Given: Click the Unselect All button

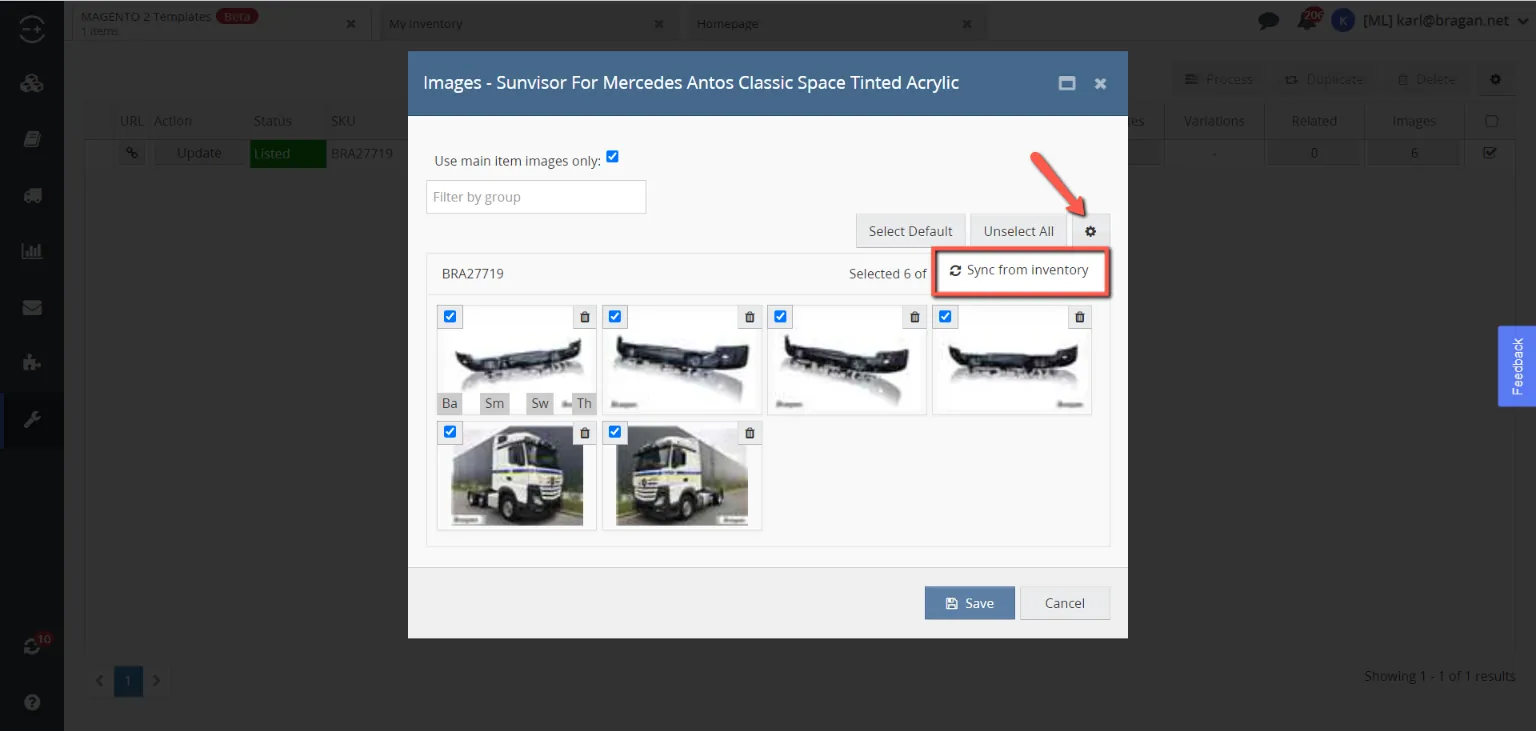Looking at the screenshot, I should [1018, 231].
